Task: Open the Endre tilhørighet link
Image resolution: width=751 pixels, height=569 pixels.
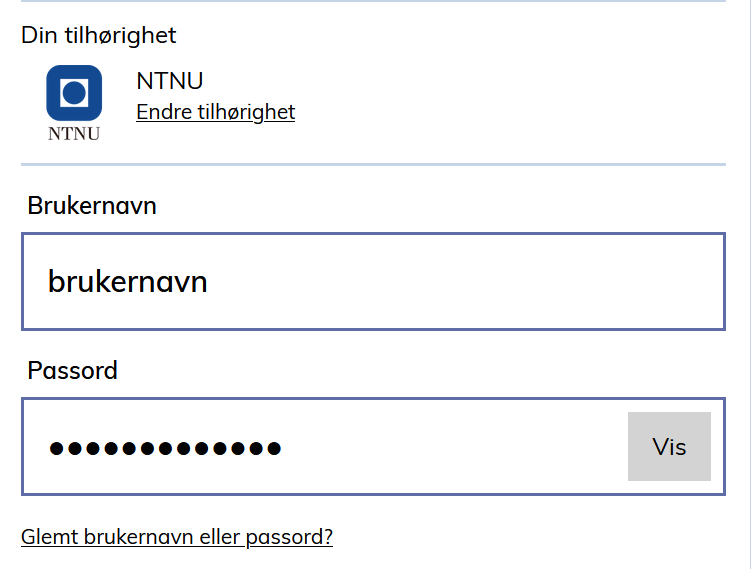Action: [216, 112]
